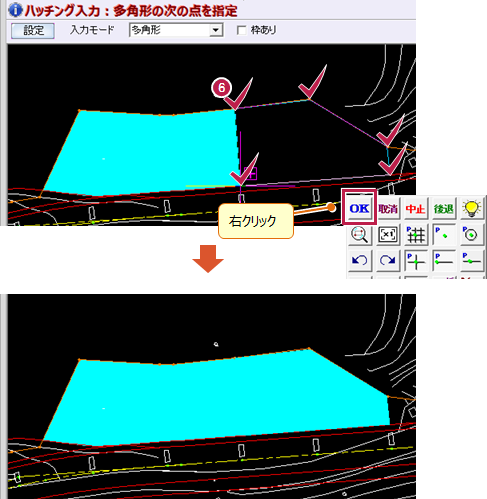Click the x1 actual-size view icon

(x=388, y=235)
